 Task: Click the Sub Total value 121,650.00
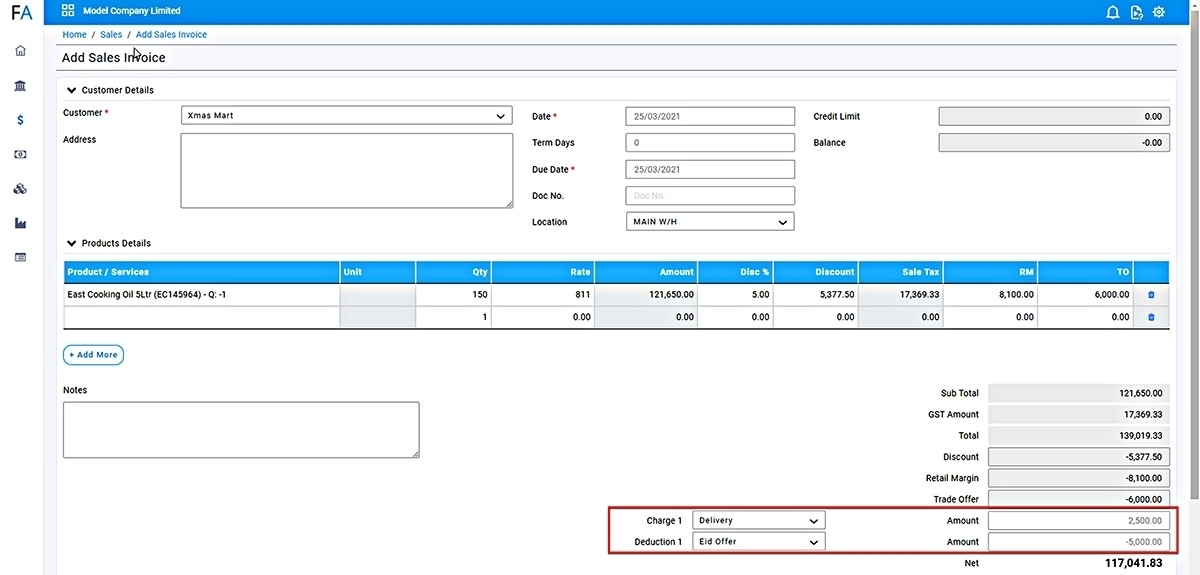coord(1079,393)
